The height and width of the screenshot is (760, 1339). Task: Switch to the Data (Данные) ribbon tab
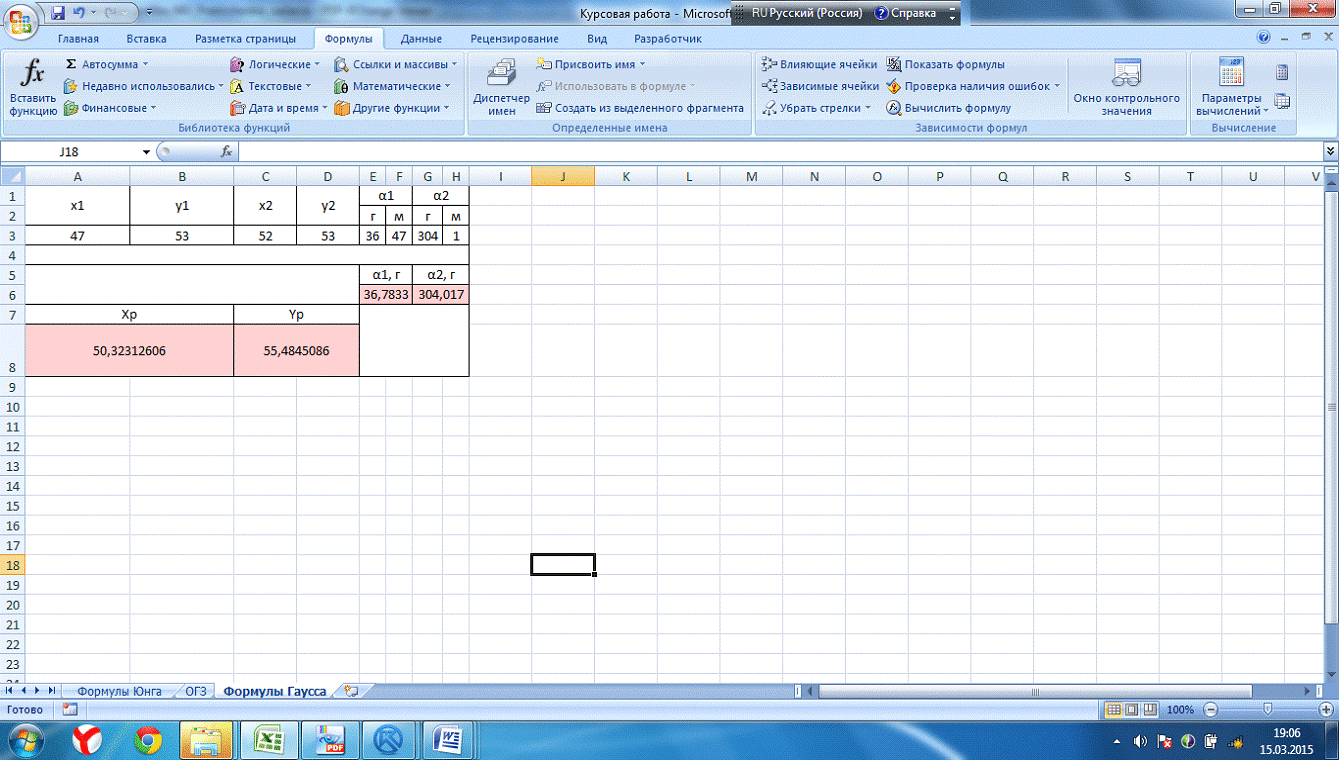pyautogui.click(x=421, y=39)
